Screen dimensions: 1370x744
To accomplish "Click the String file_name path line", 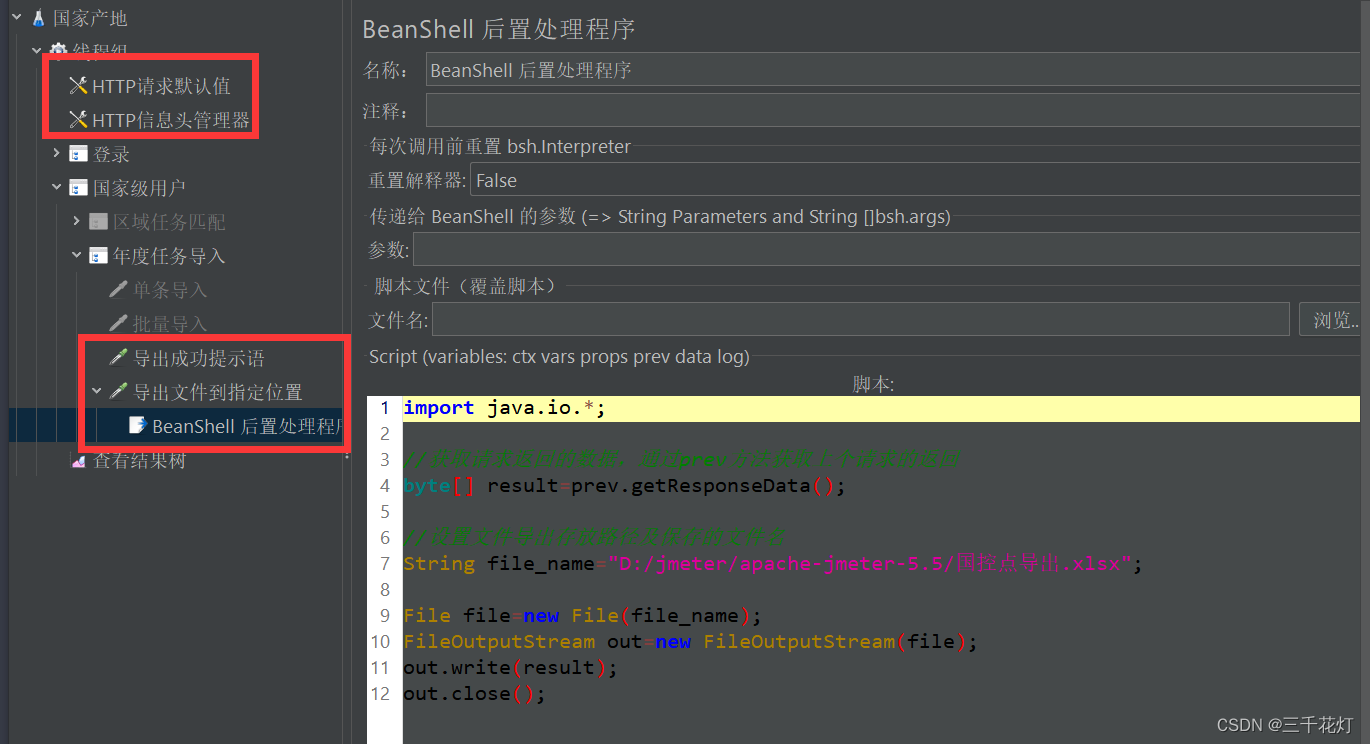I will point(773,564).
